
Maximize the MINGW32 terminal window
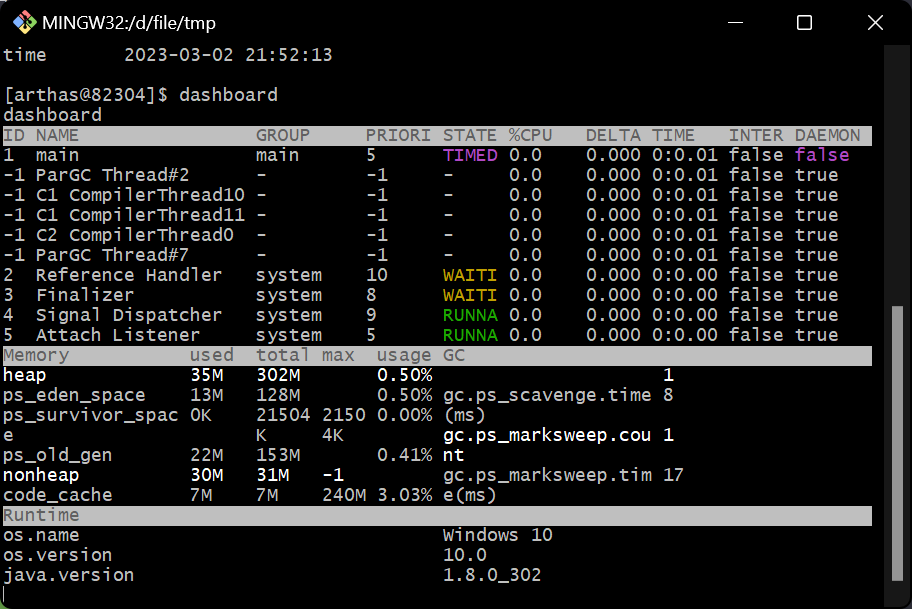tap(804, 22)
